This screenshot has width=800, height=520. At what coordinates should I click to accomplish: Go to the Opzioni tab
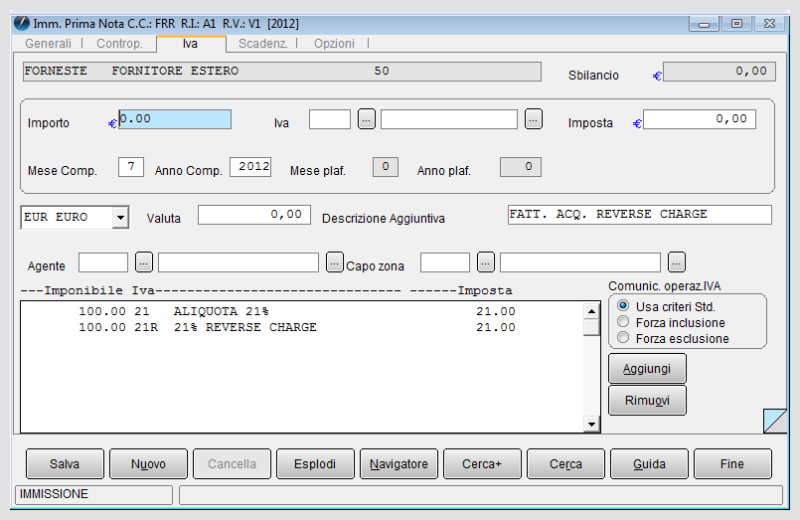point(334,44)
